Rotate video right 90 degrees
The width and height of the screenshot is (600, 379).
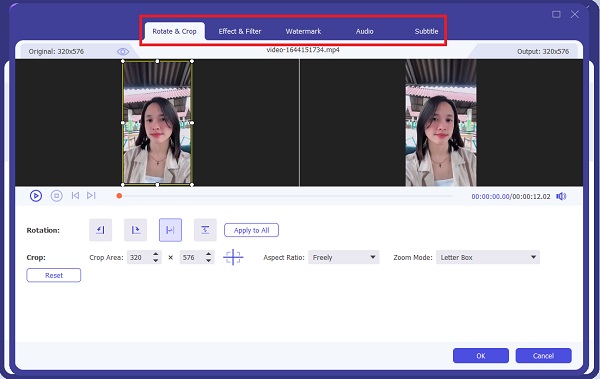coord(135,230)
